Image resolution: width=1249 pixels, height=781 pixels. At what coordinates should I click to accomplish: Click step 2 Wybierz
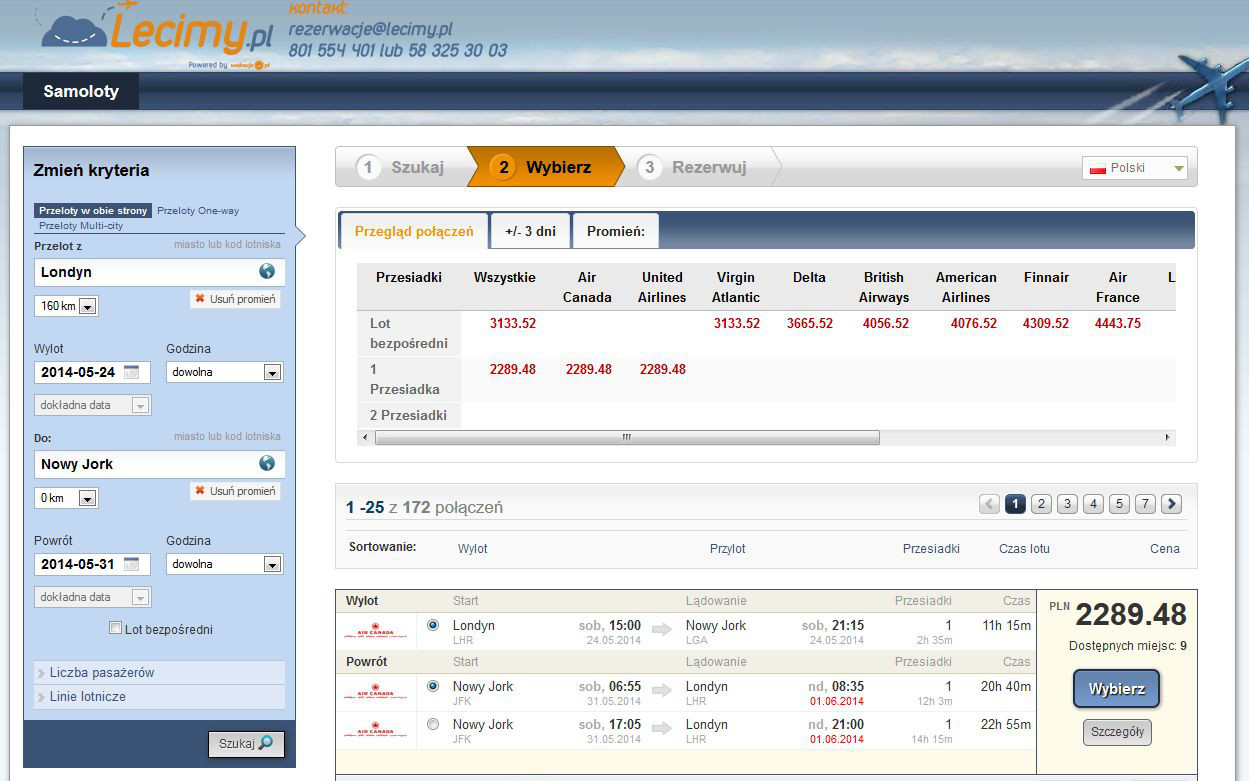546,167
